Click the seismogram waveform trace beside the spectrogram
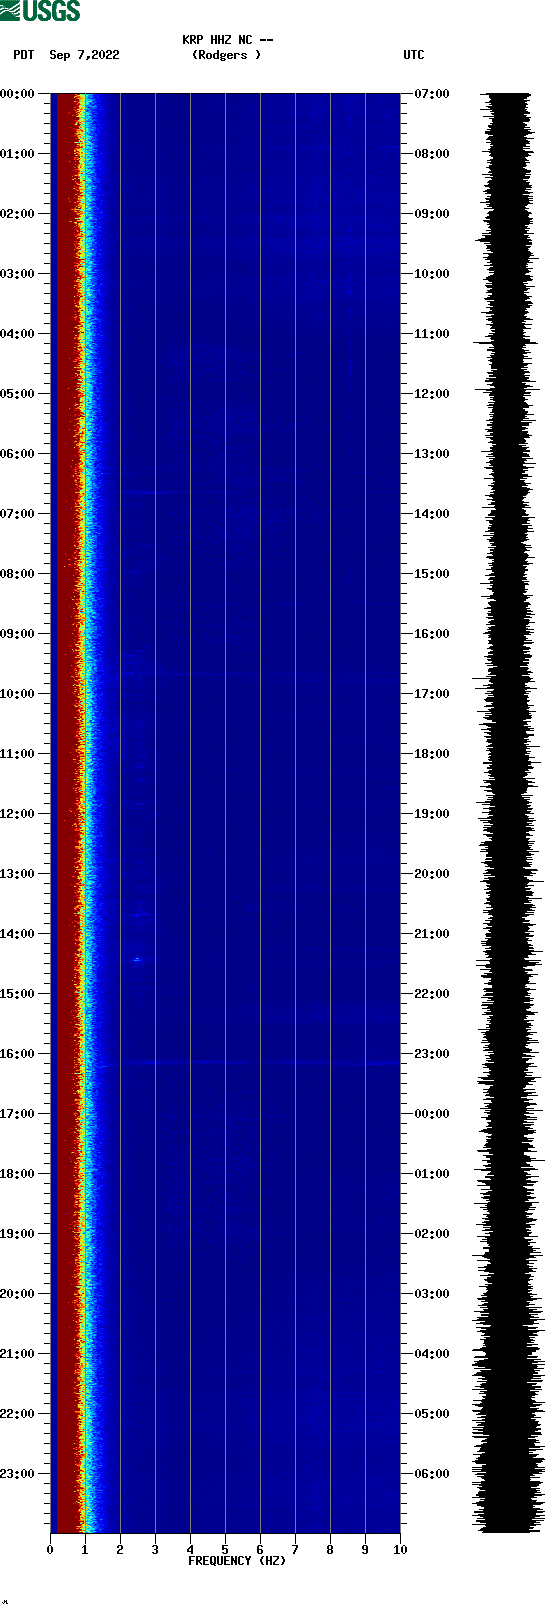Screen dimensions: 552x1613 tap(509, 813)
